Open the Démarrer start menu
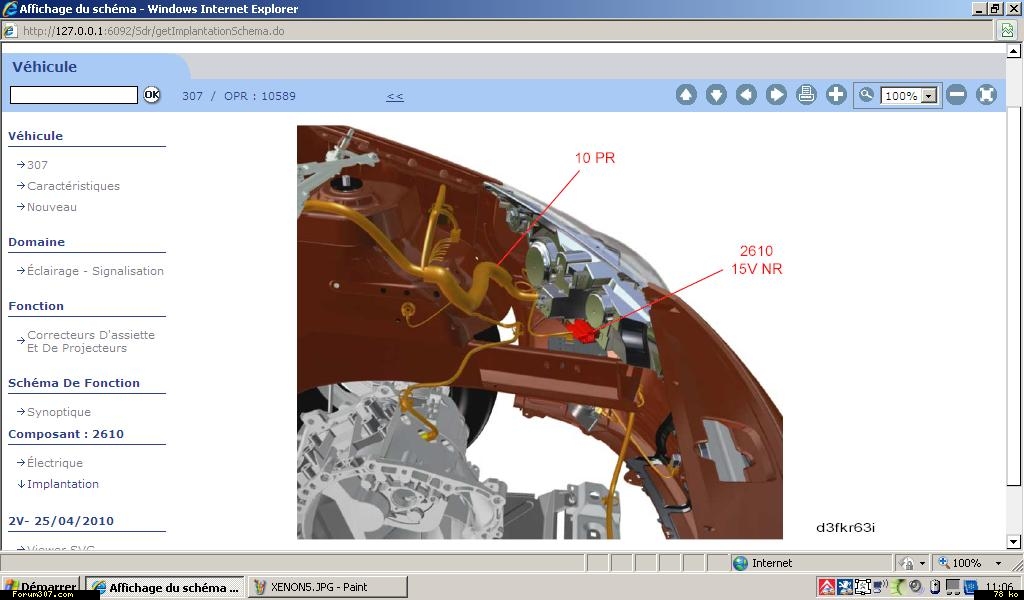This screenshot has height=600, width=1024. click(40, 587)
